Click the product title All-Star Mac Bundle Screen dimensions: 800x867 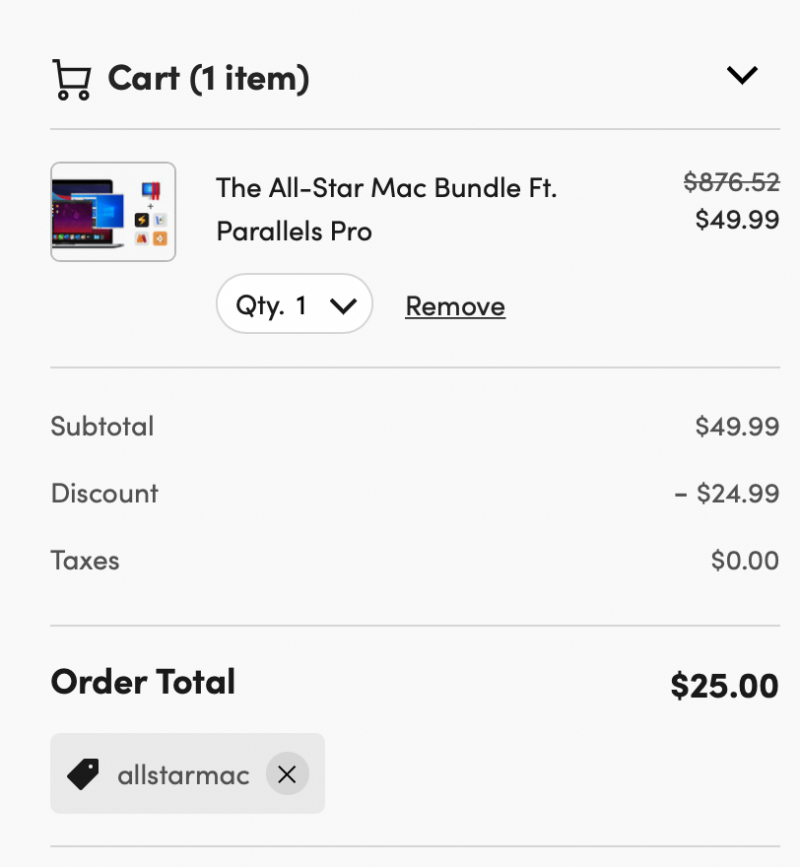pos(386,210)
